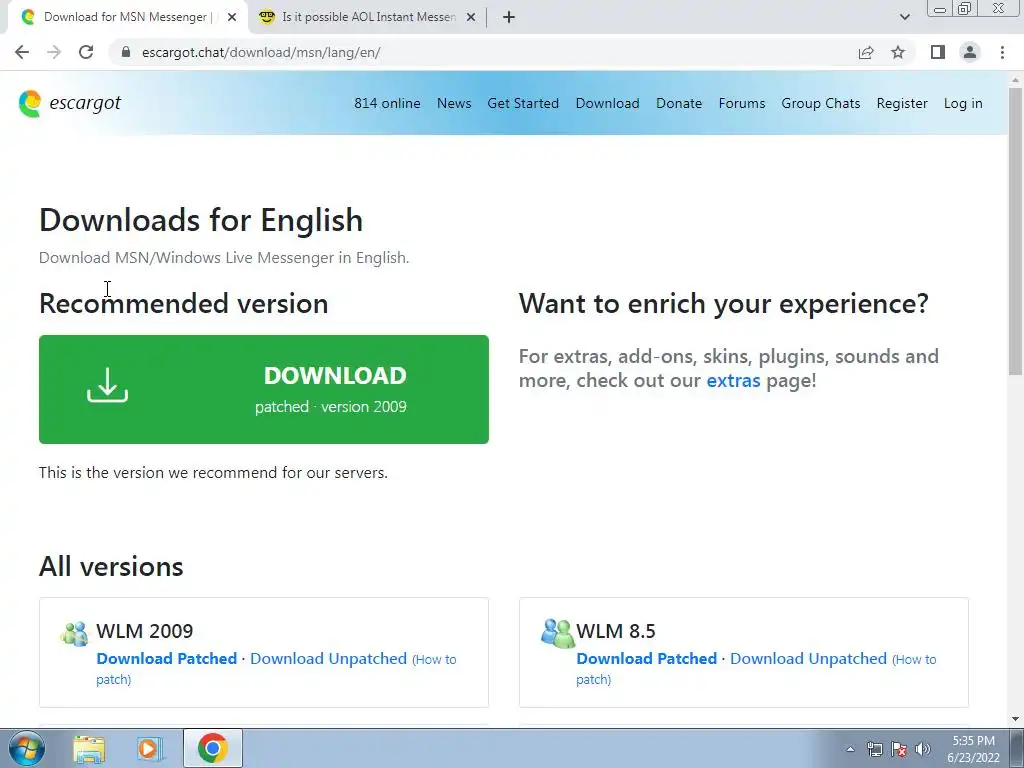Switch to the AOL Instant Messenger tab
This screenshot has width=1024, height=768.
pyautogui.click(x=366, y=17)
